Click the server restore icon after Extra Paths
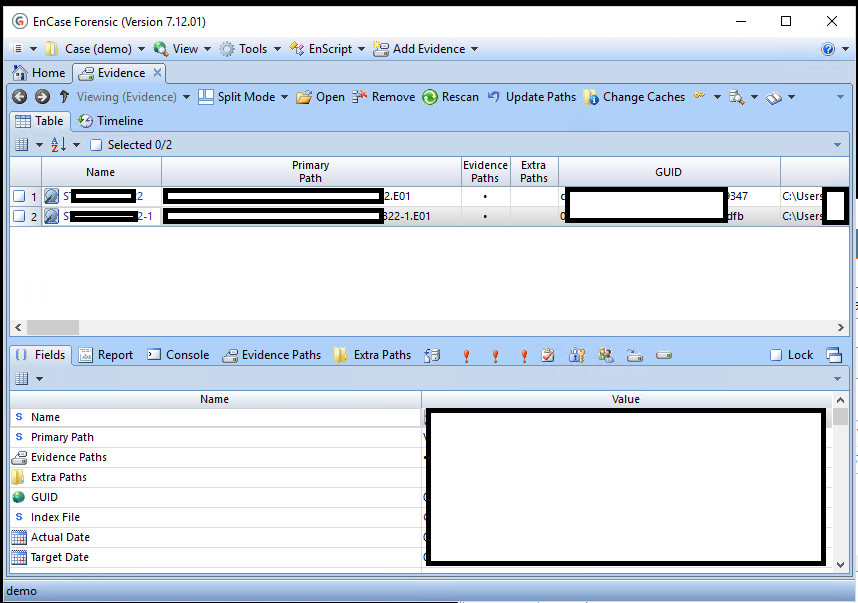Image resolution: width=858 pixels, height=603 pixels. point(432,356)
